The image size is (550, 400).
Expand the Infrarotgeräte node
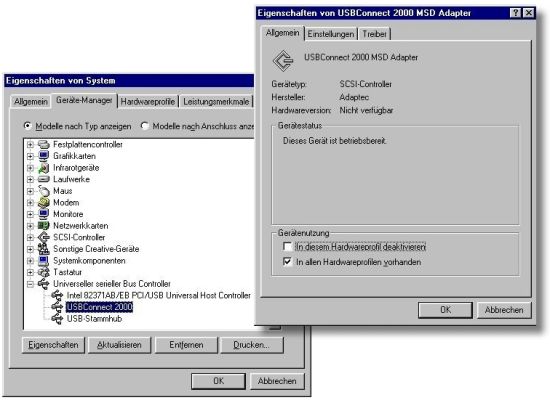click(x=30, y=168)
